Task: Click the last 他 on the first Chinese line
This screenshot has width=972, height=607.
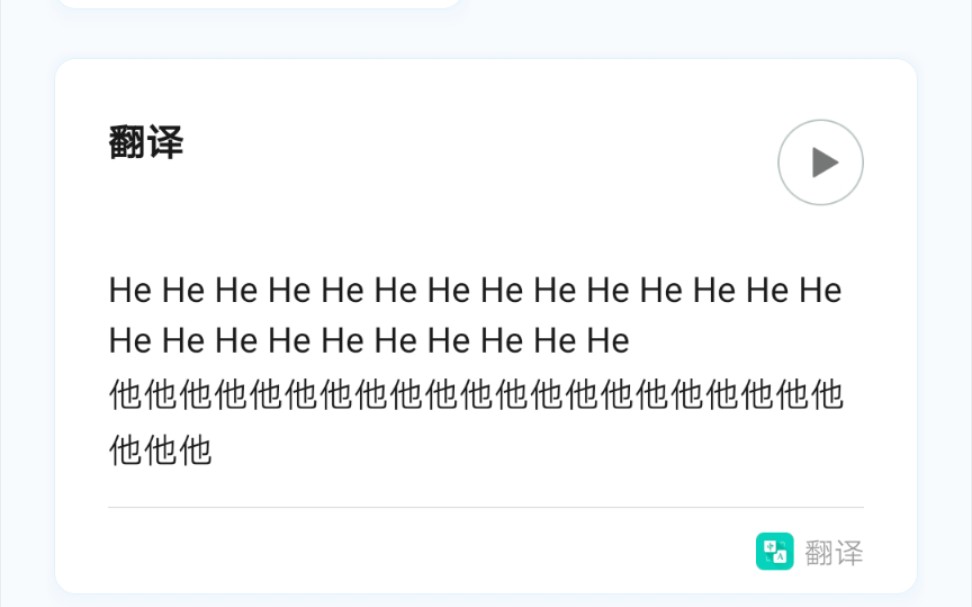Action: point(827,396)
